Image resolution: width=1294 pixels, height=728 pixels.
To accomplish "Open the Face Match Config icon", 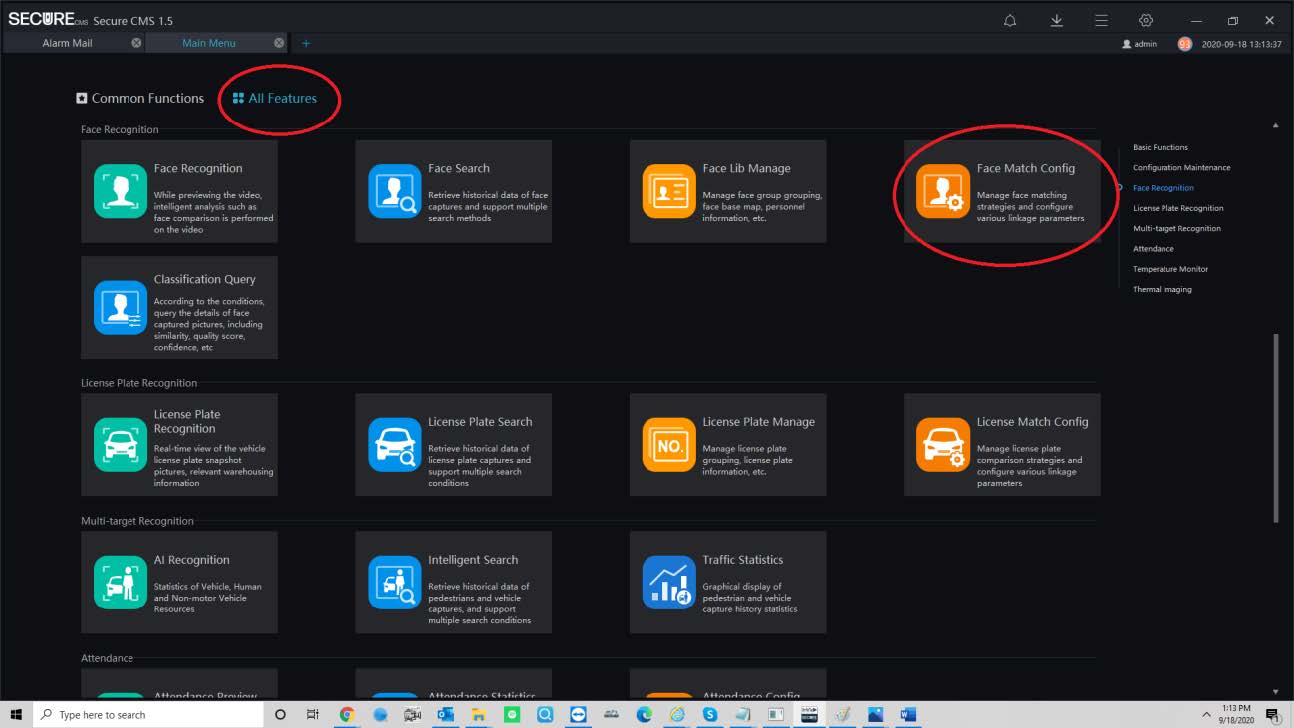I will [943, 191].
